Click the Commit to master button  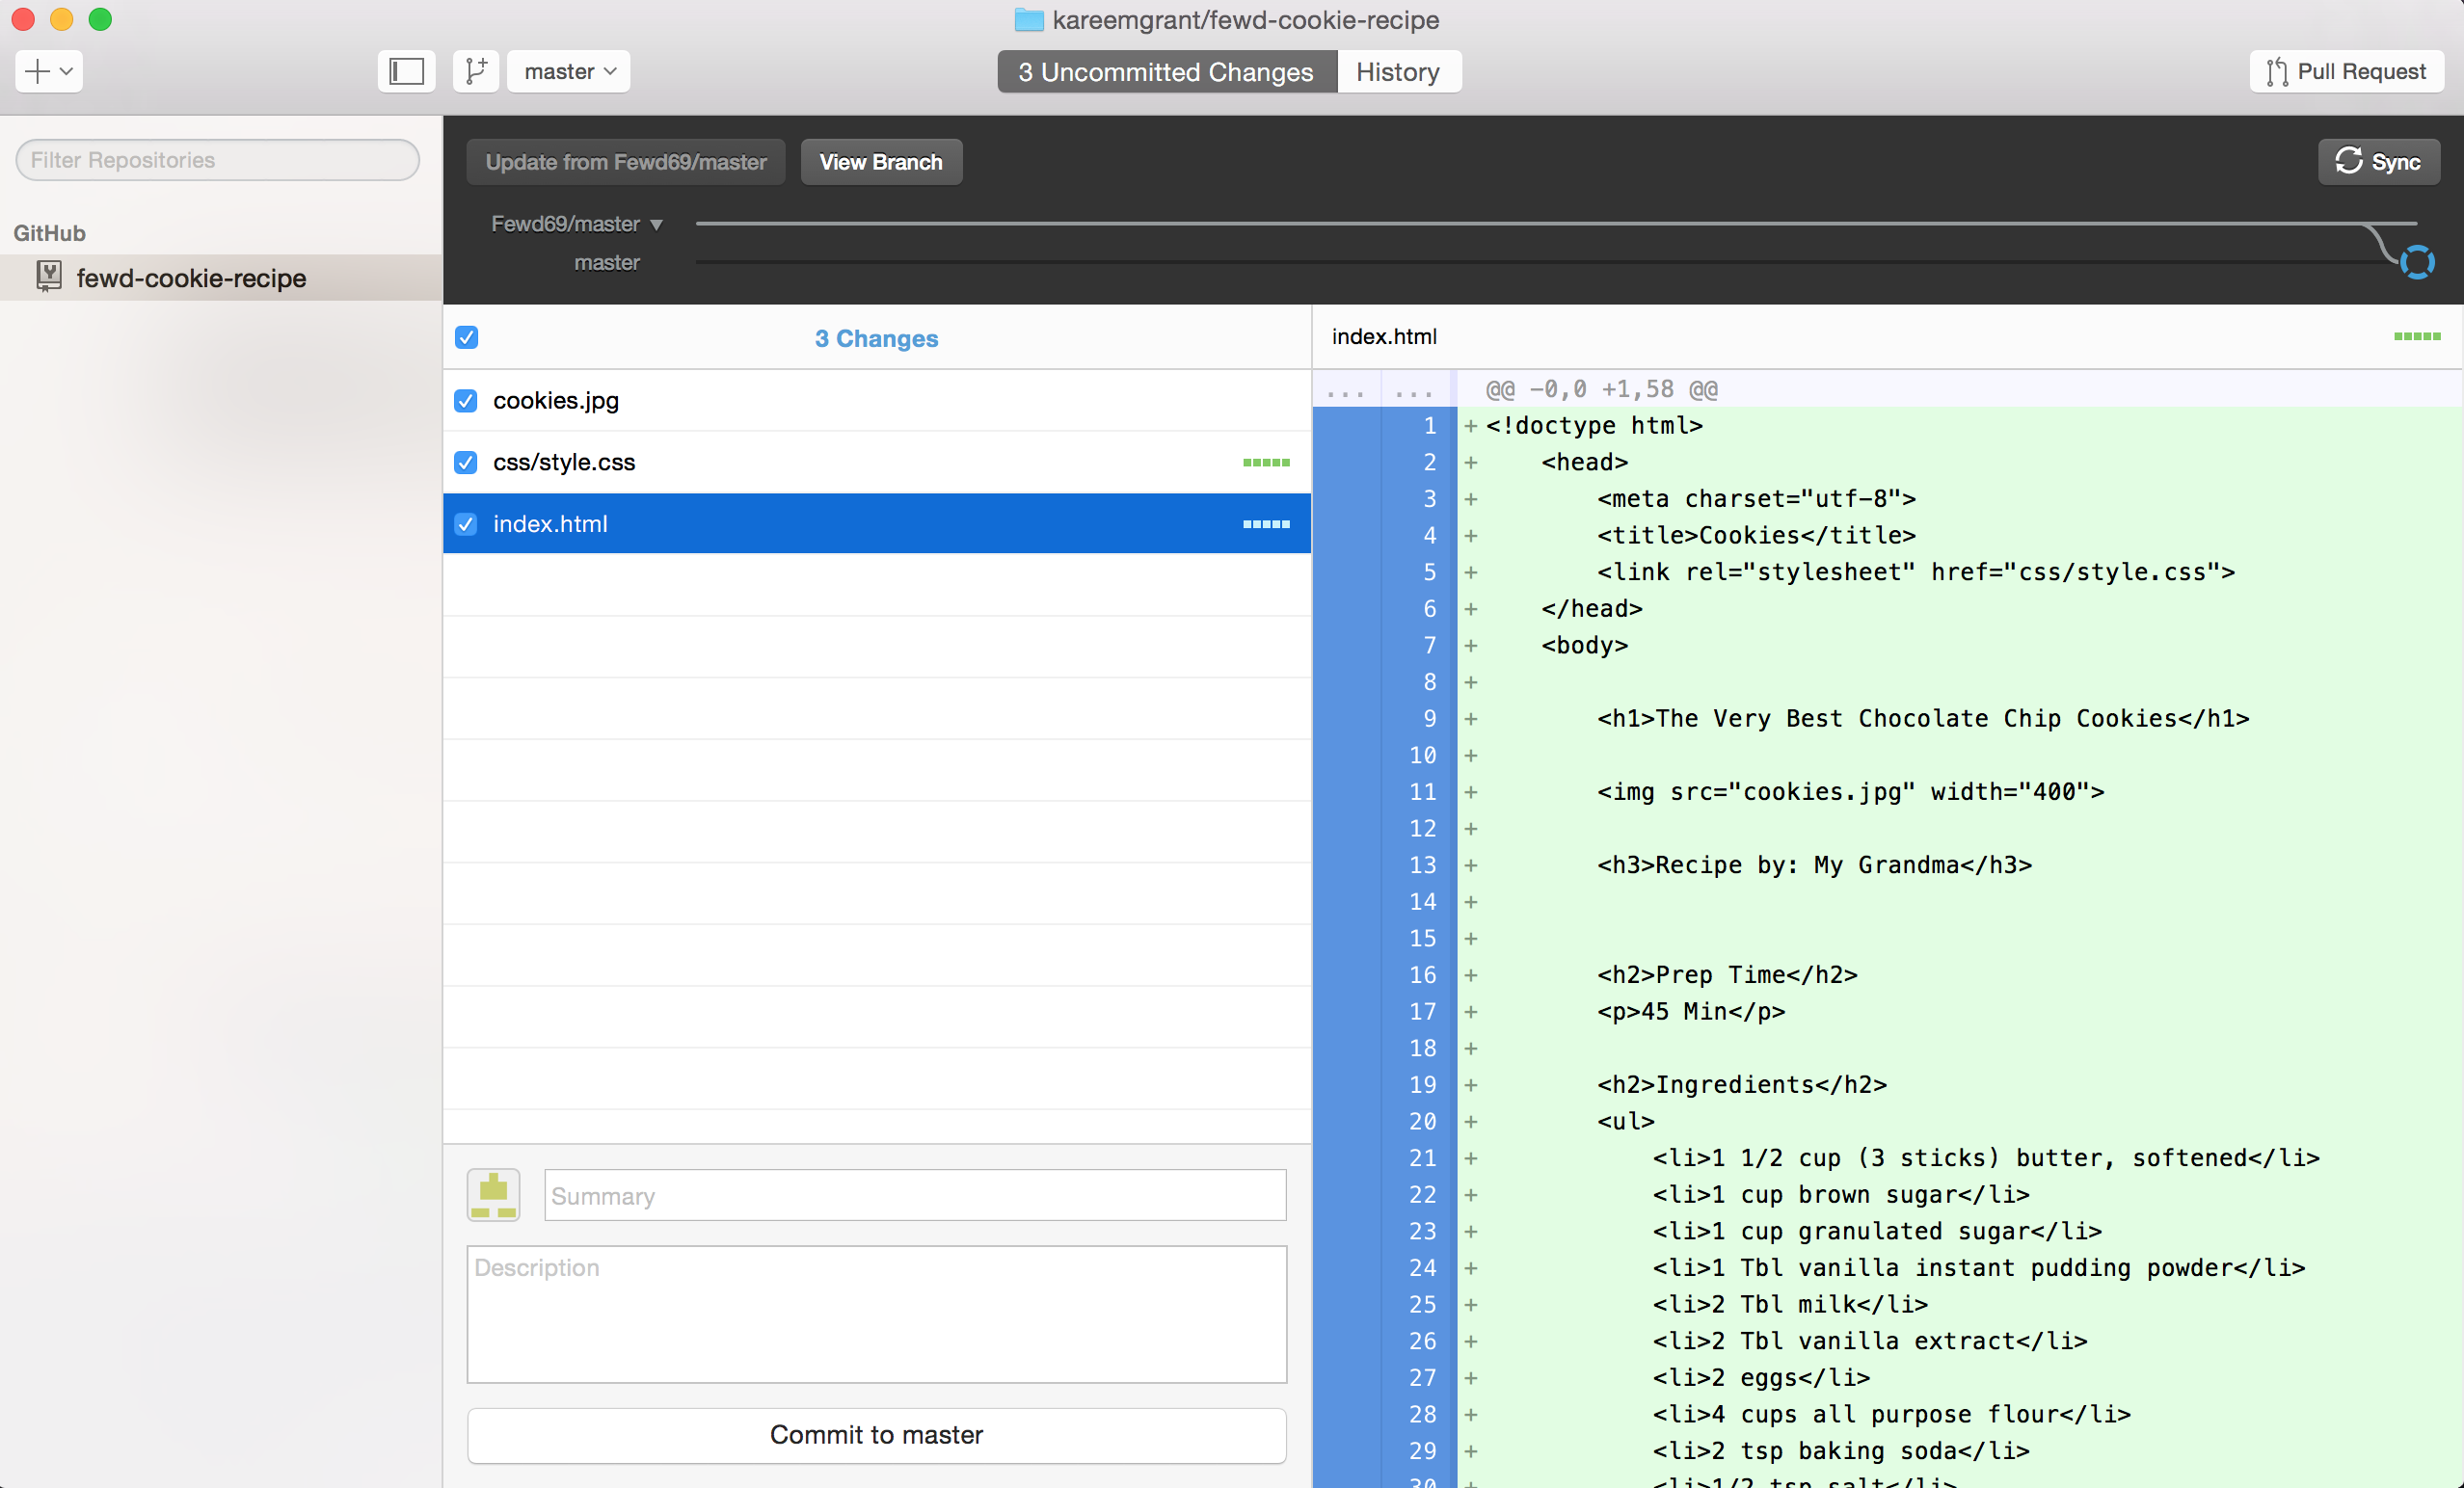point(877,1435)
